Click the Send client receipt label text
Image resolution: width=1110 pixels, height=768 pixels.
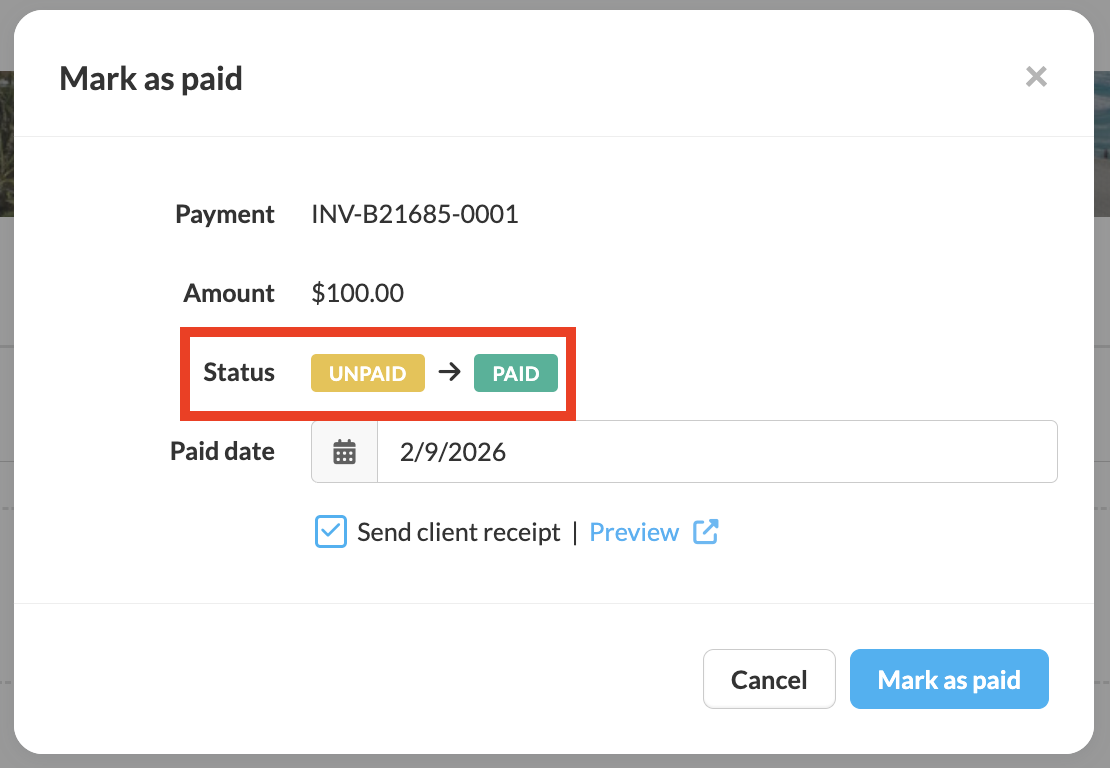(458, 532)
